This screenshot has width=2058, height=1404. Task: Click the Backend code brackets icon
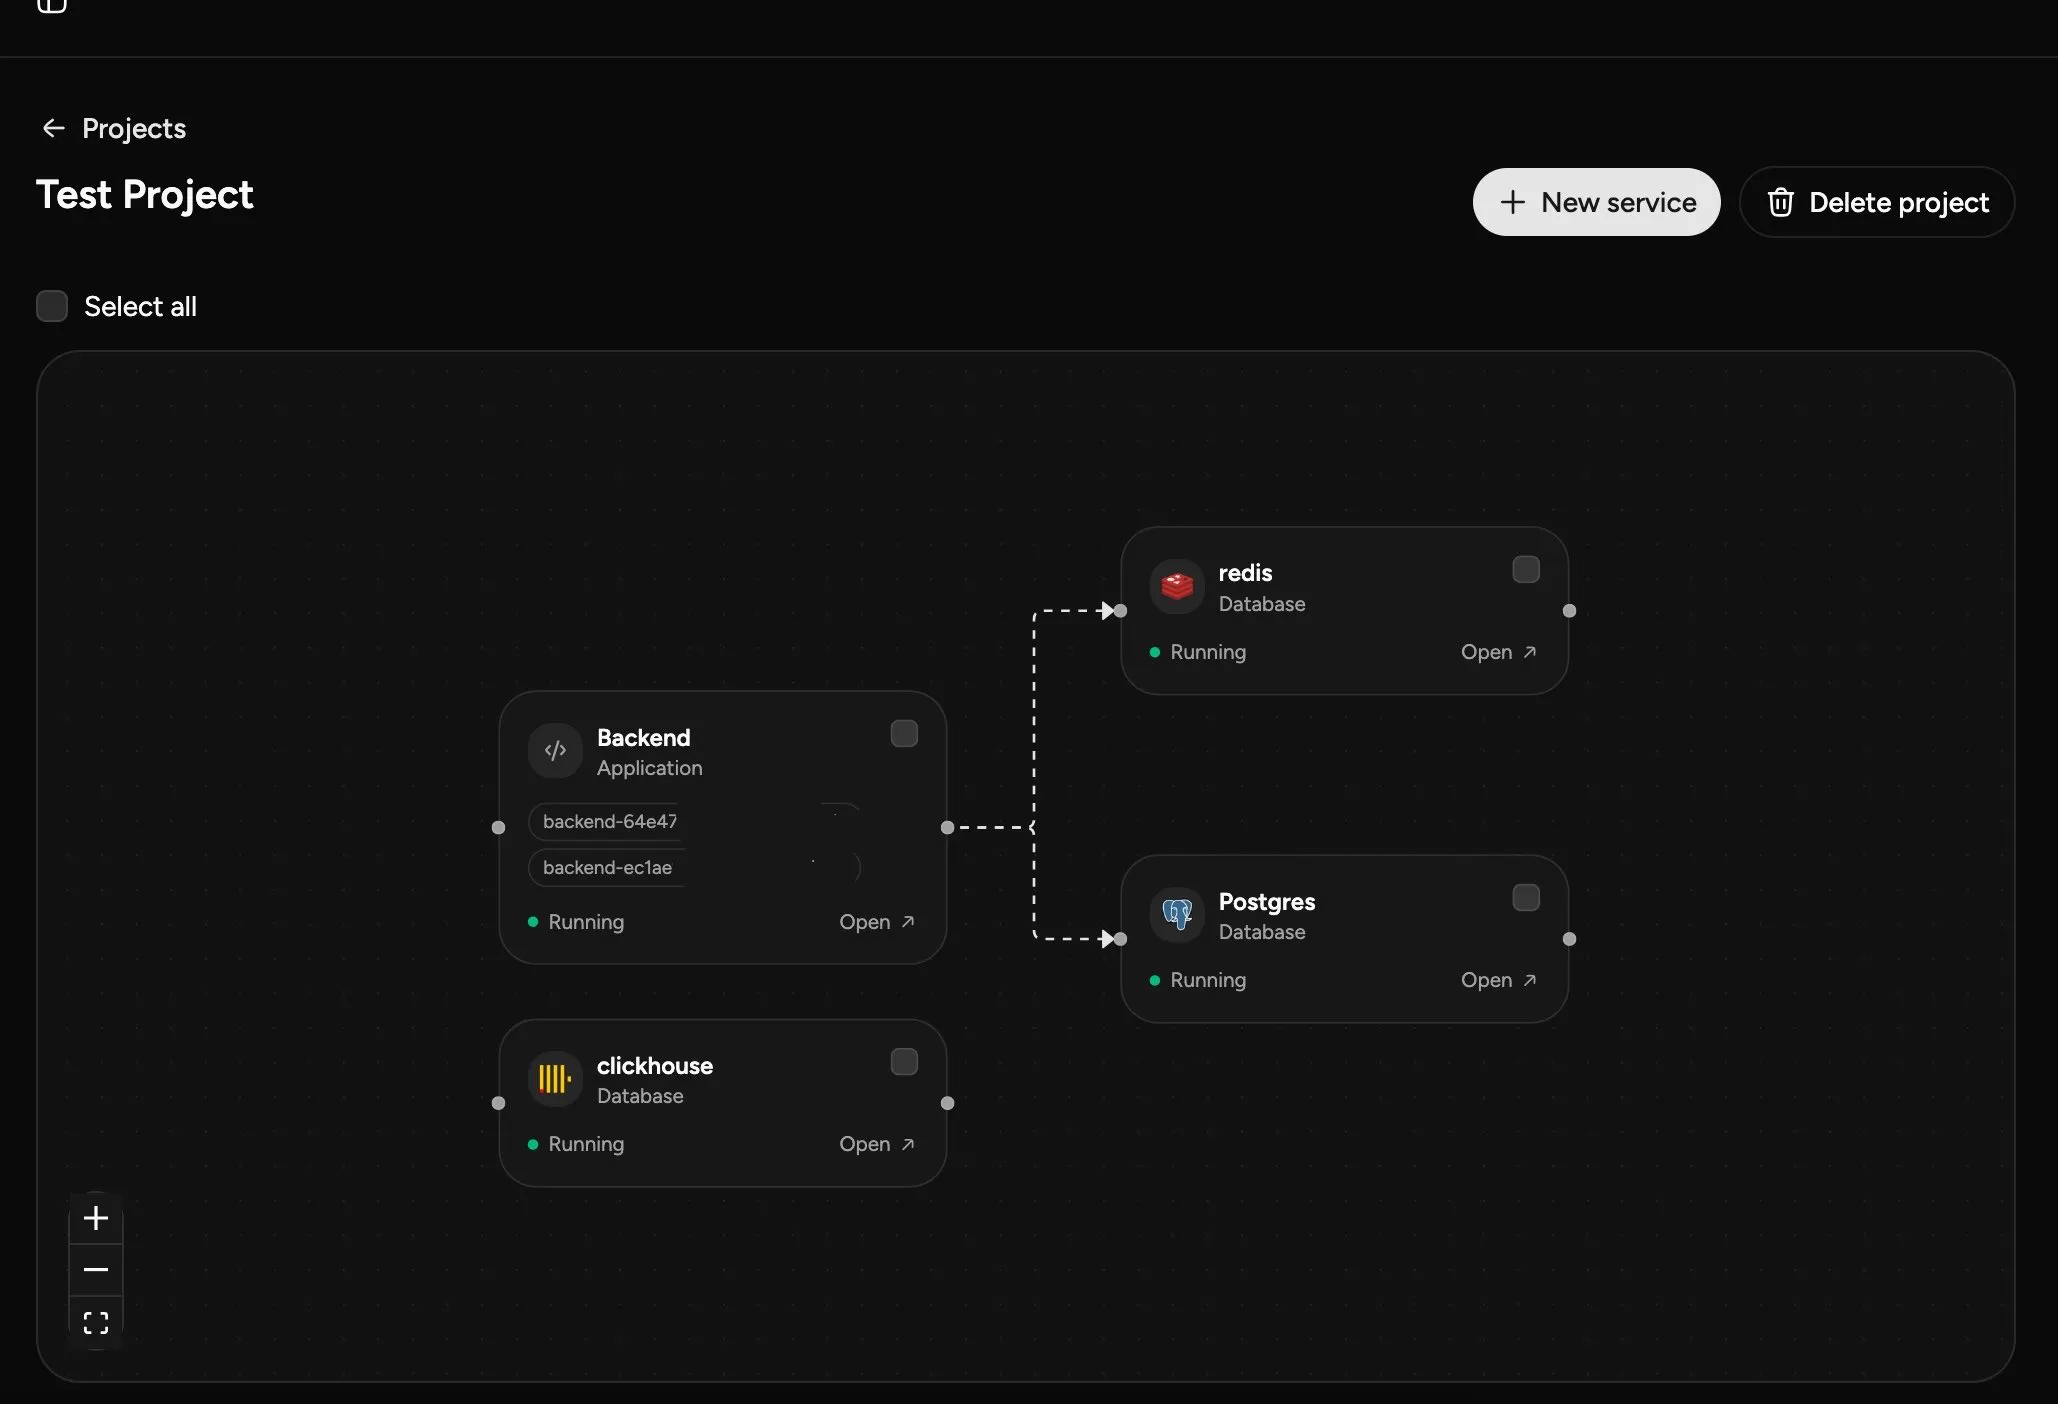555,751
